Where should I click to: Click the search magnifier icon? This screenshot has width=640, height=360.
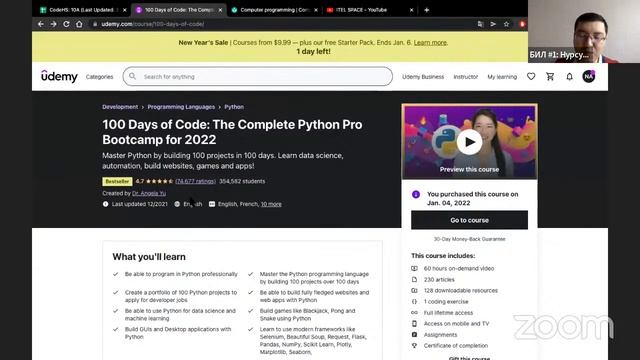[x=133, y=76]
